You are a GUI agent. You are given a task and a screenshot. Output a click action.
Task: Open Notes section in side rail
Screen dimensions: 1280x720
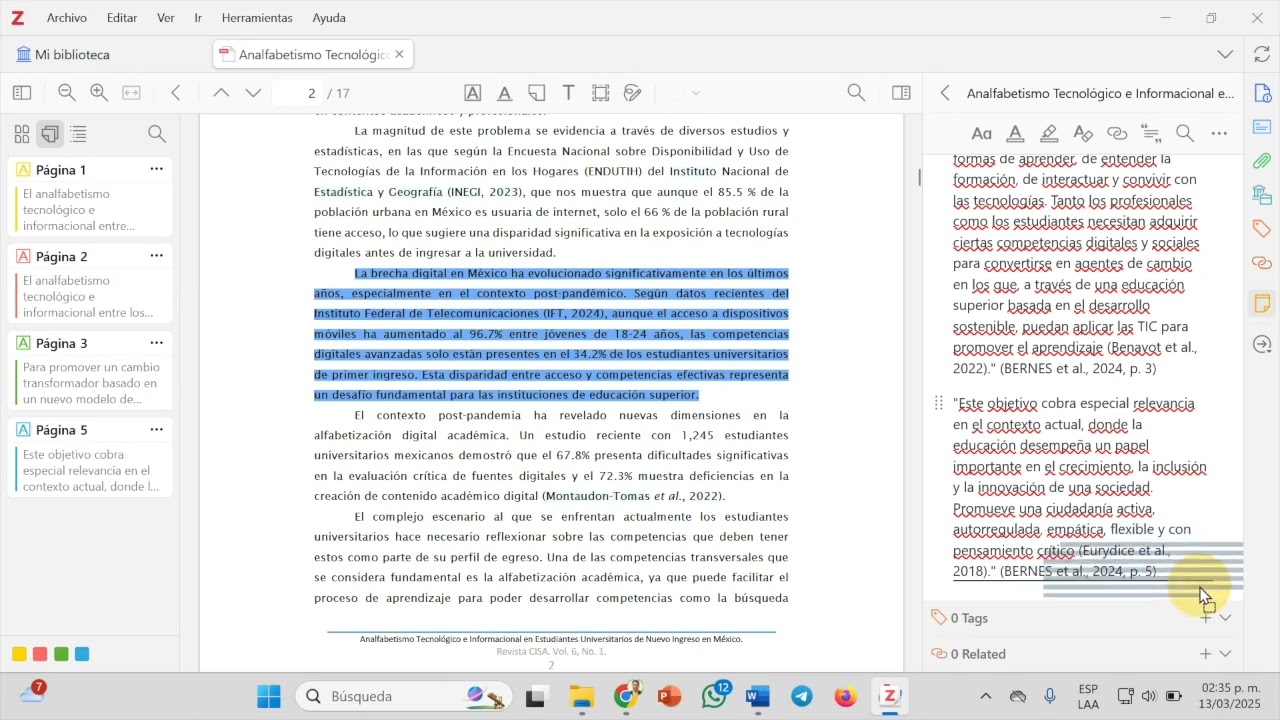[1262, 303]
